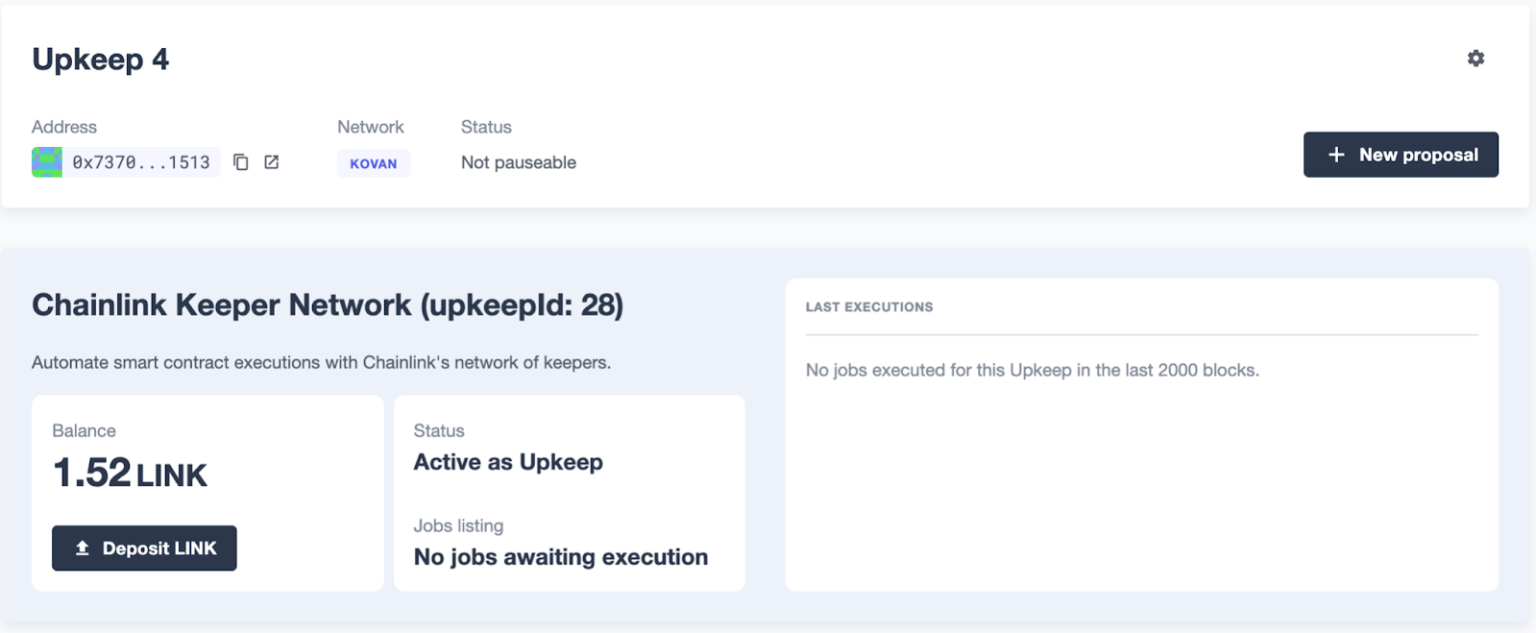Deposit LINK into the Upkeep balance
Screen dimensions: 1536x633
(144, 548)
